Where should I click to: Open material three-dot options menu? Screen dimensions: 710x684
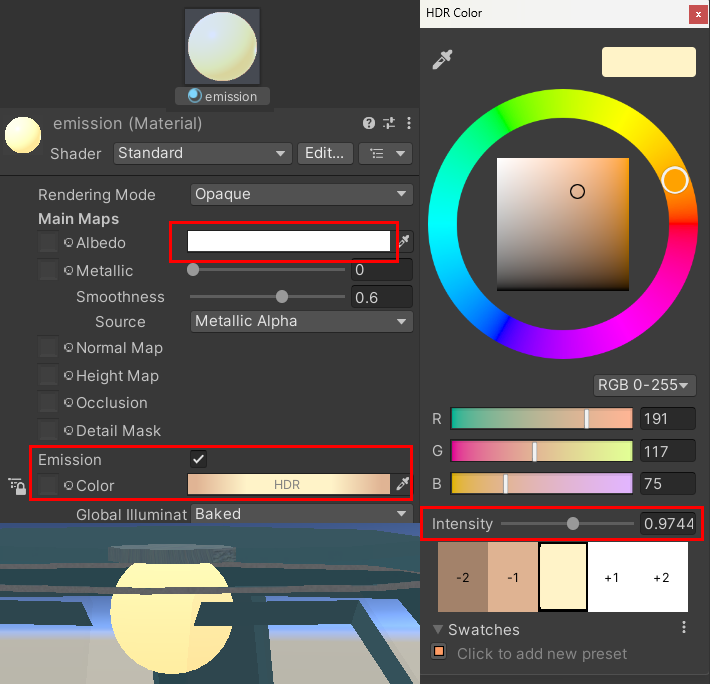408,123
